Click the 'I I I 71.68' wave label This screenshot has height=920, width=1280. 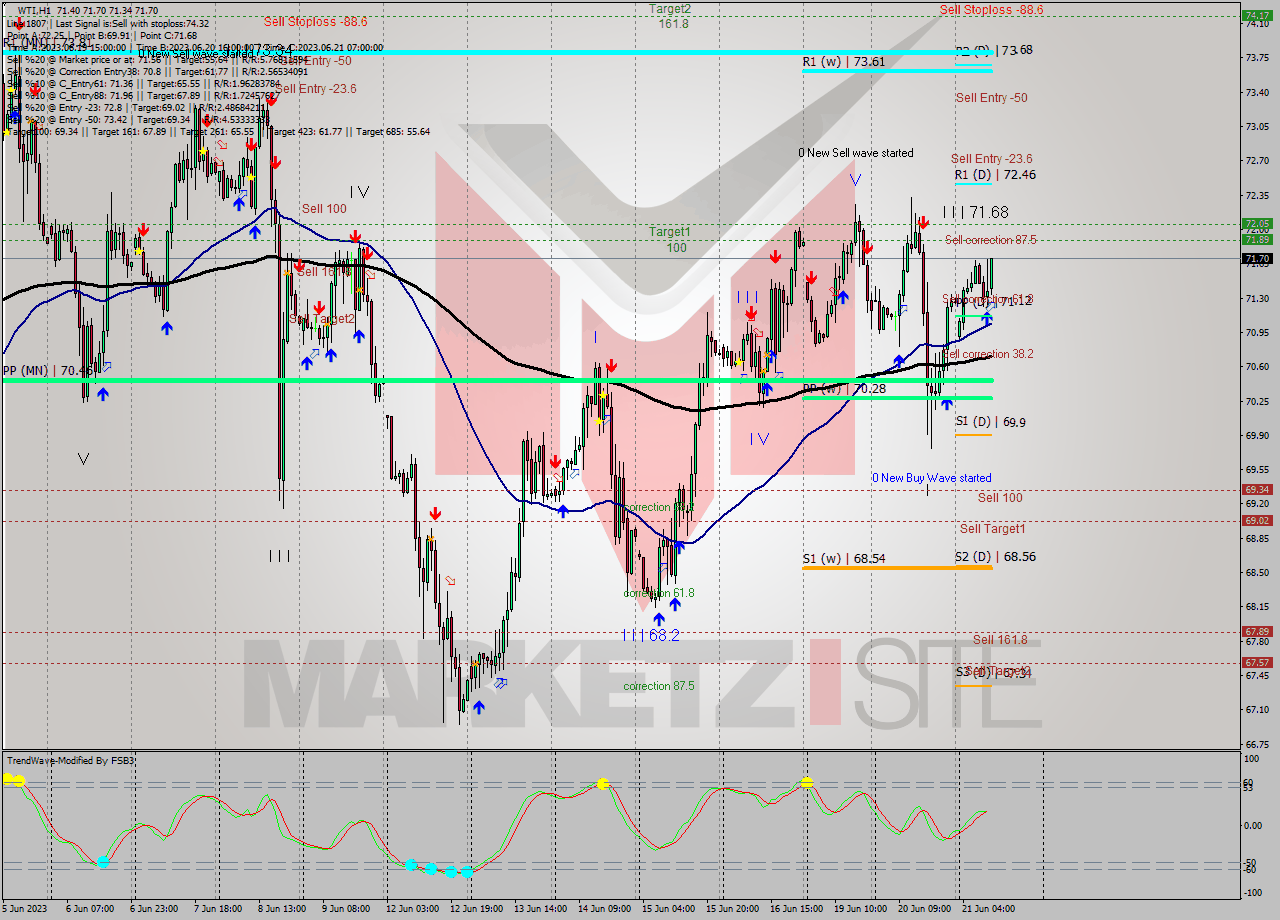tap(976, 211)
